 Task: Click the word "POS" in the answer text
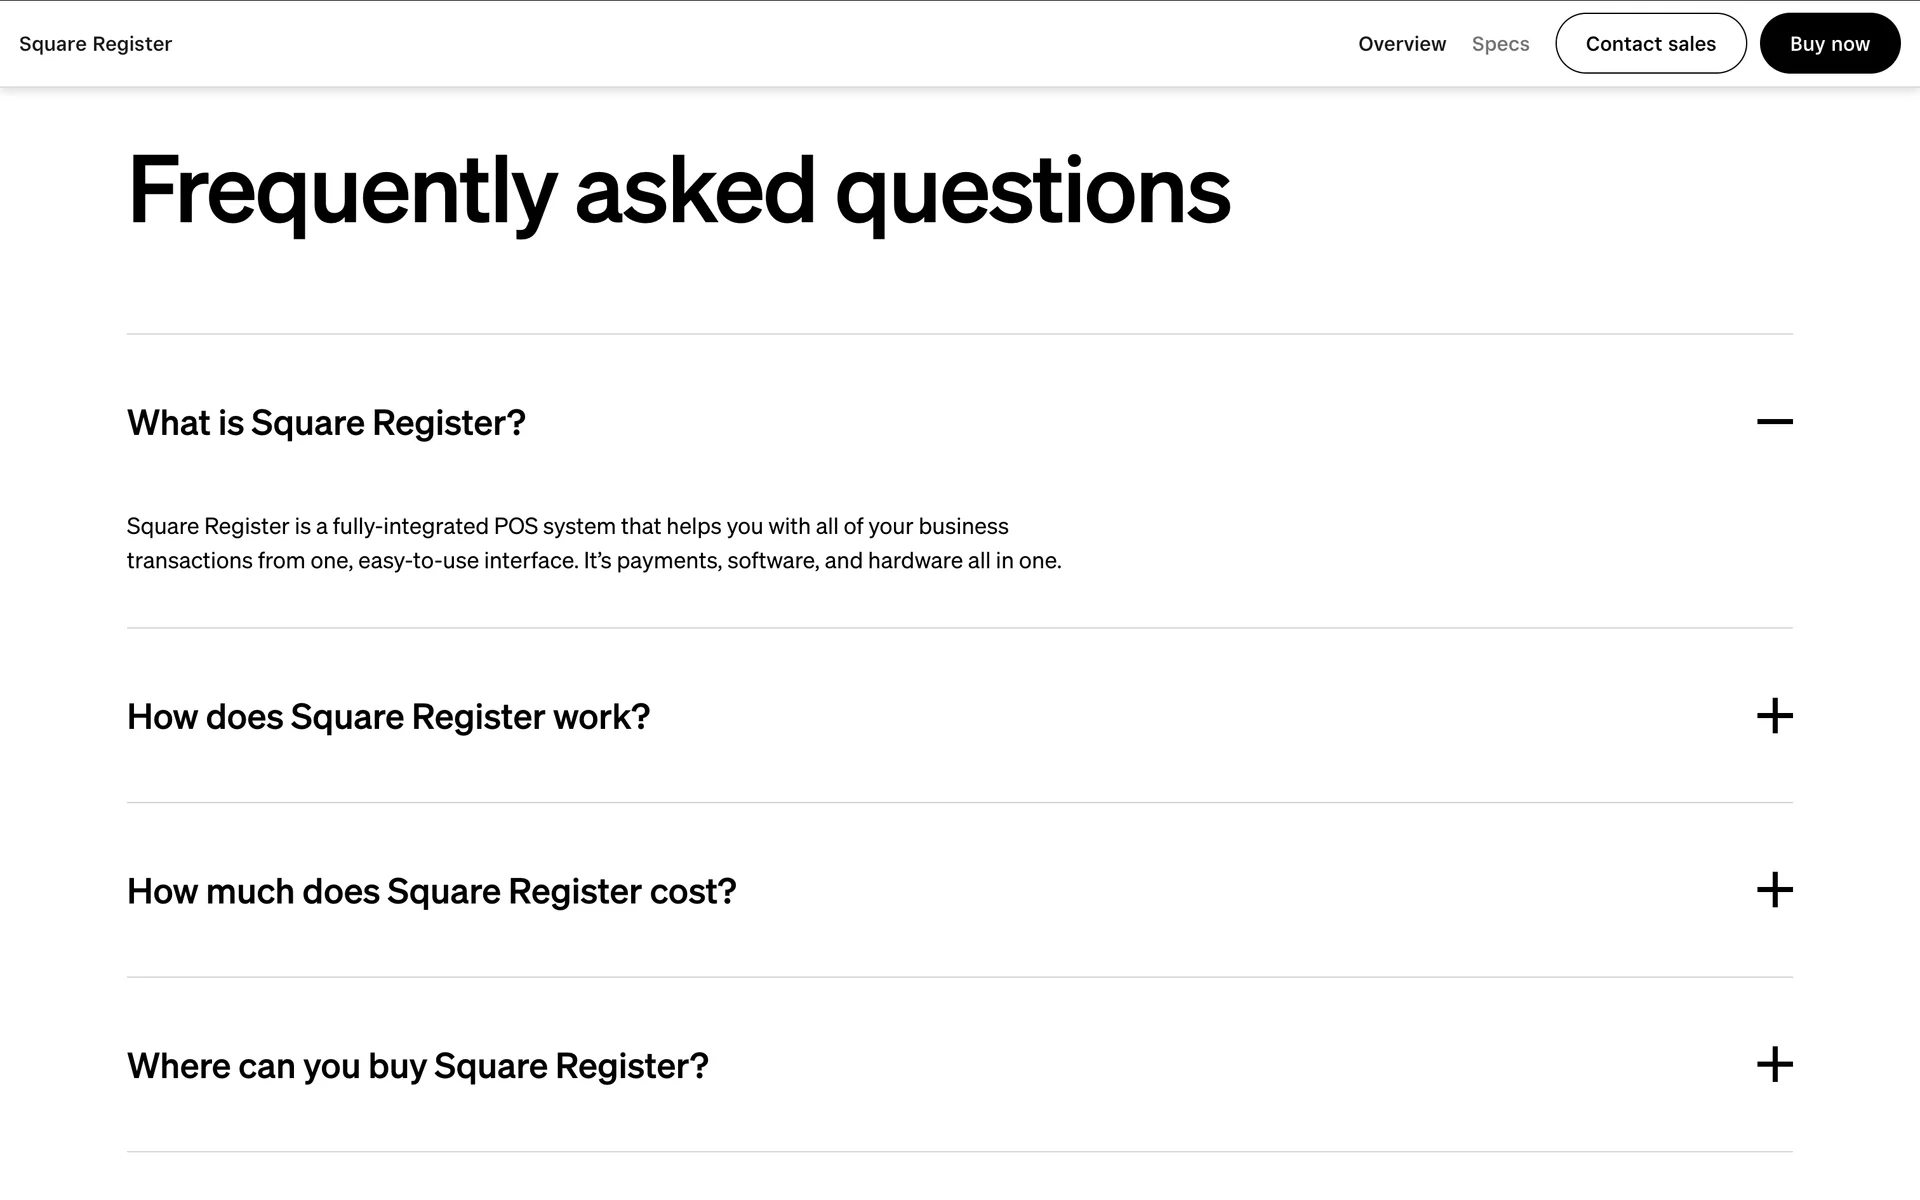tap(515, 526)
